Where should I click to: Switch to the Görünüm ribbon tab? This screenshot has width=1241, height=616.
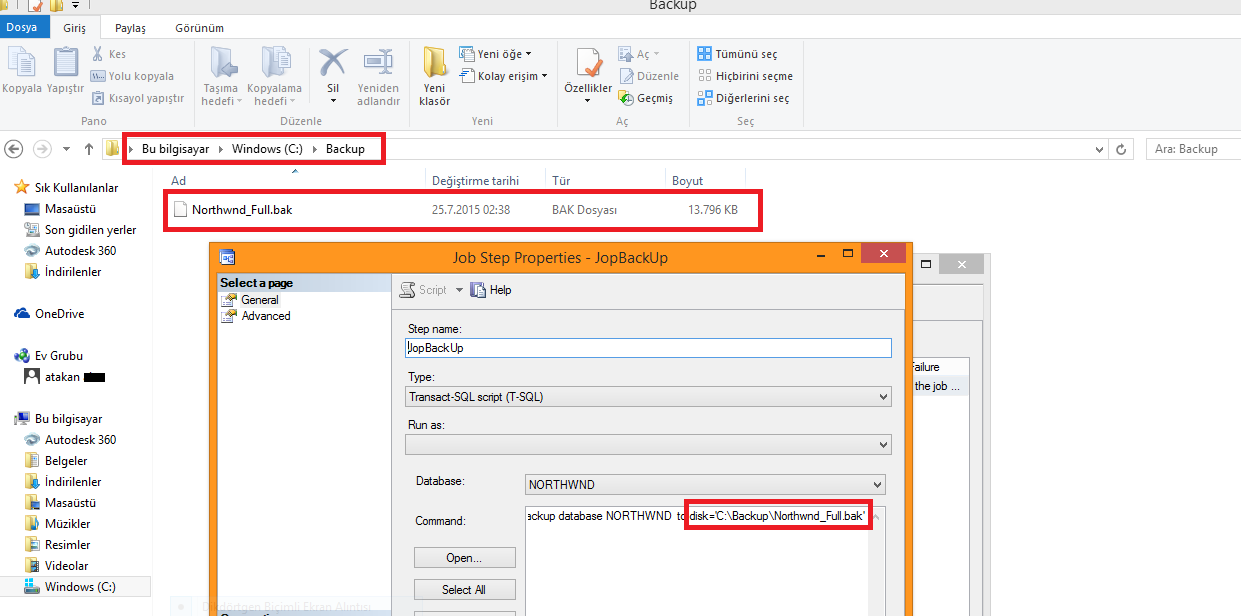(x=199, y=28)
